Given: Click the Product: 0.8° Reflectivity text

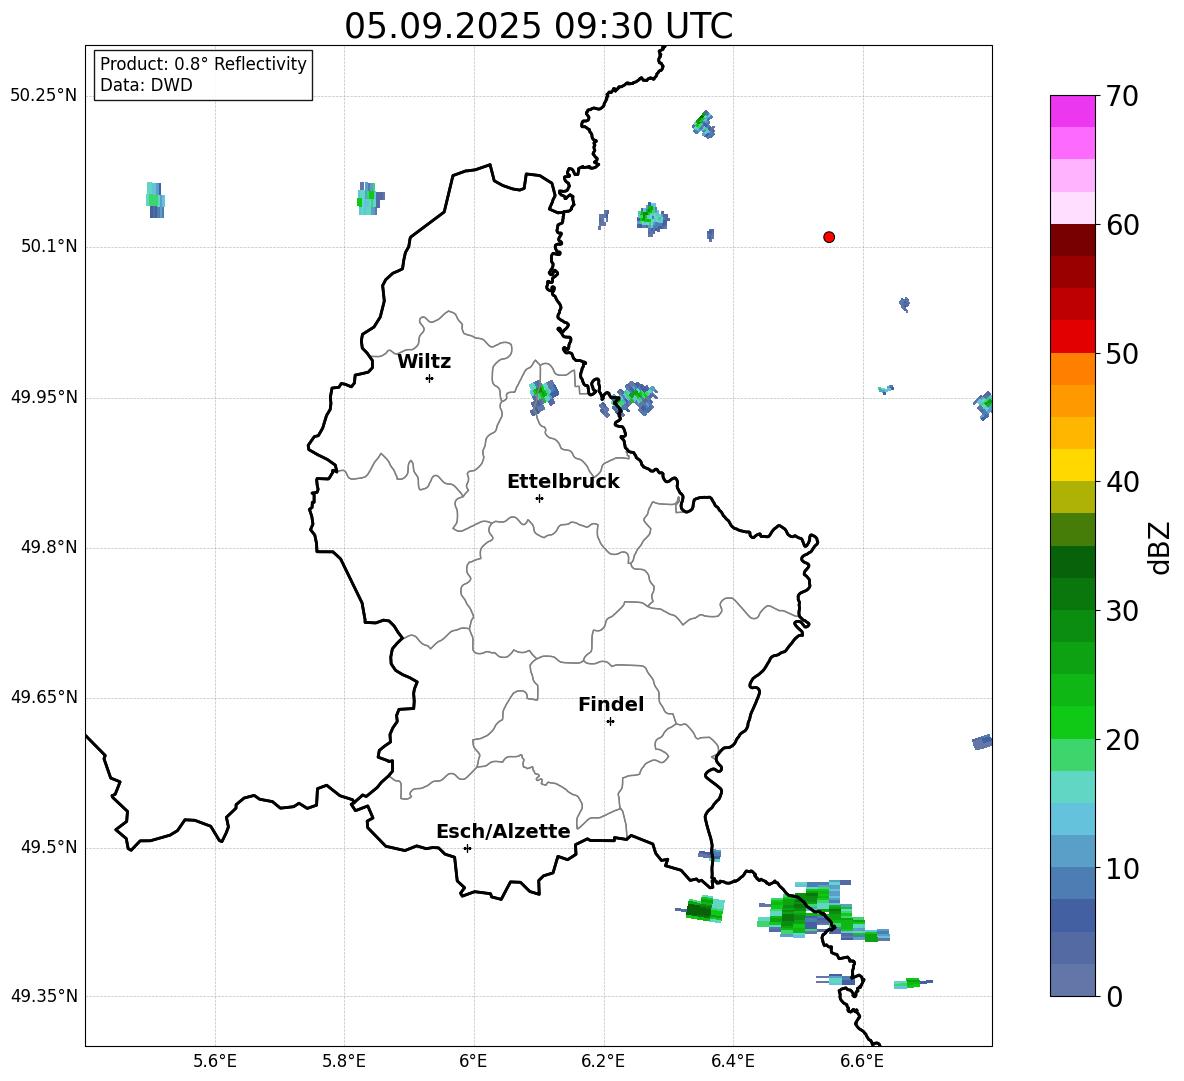Looking at the screenshot, I should pos(203,64).
